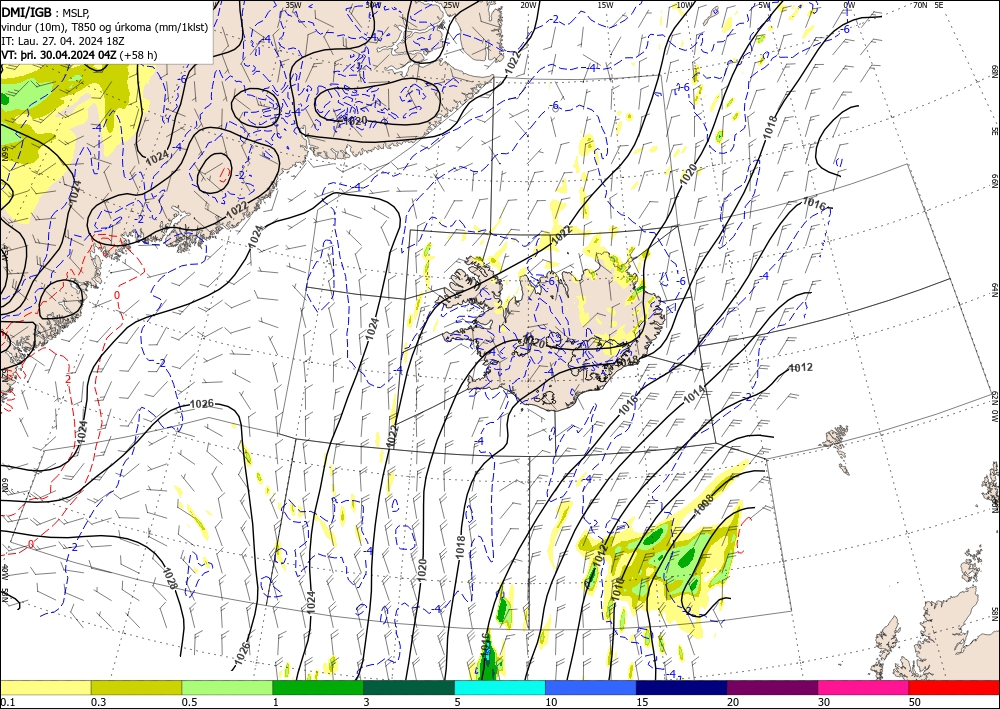Click the legend value "50"
Viewport: 1000px width, 709px height.
coord(915,702)
